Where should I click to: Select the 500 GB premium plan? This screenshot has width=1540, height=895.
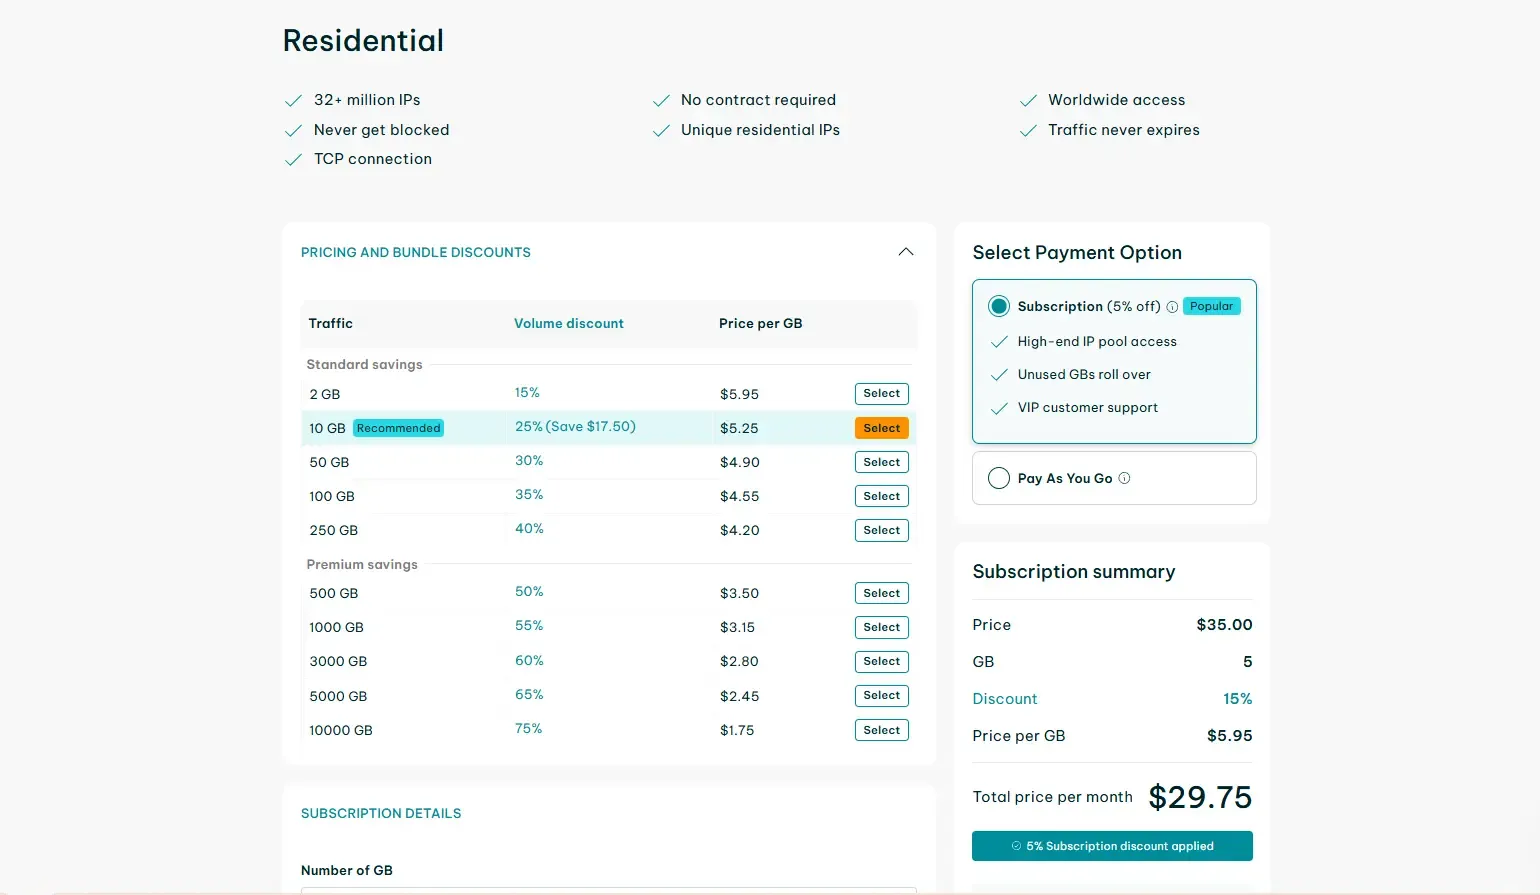[881, 593]
